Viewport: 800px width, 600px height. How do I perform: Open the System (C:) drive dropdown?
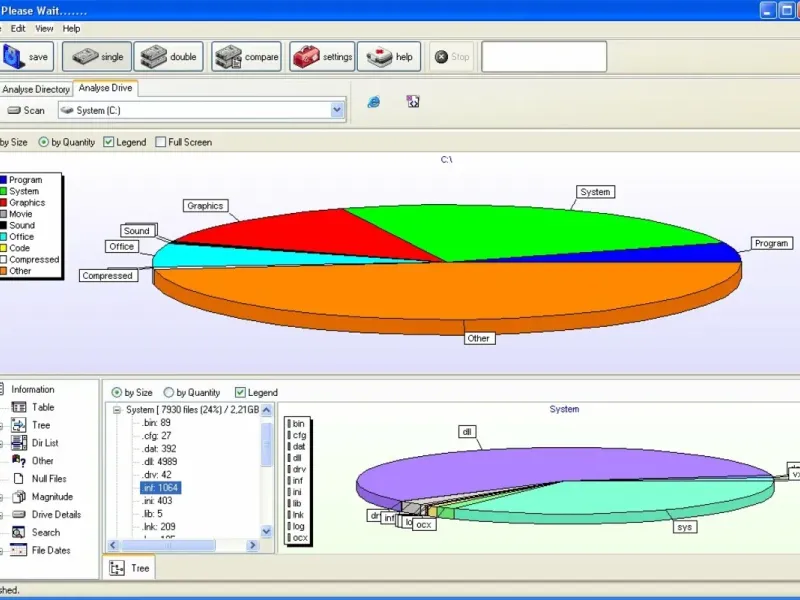point(337,110)
